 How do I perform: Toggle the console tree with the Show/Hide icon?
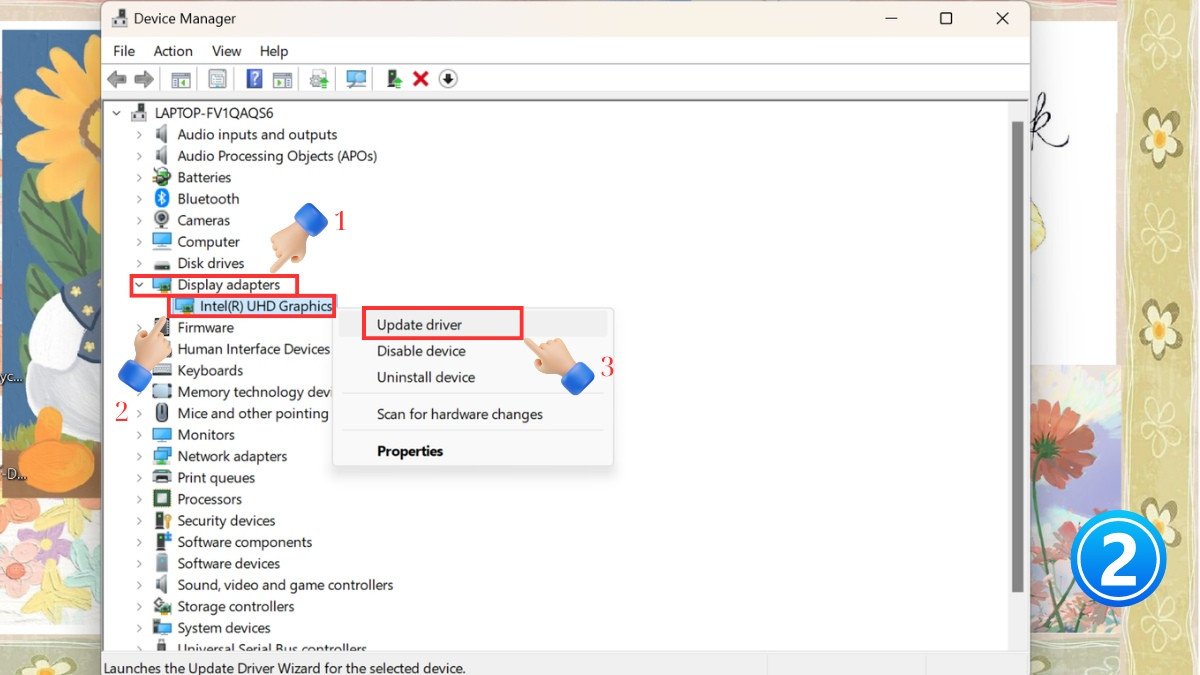180,78
